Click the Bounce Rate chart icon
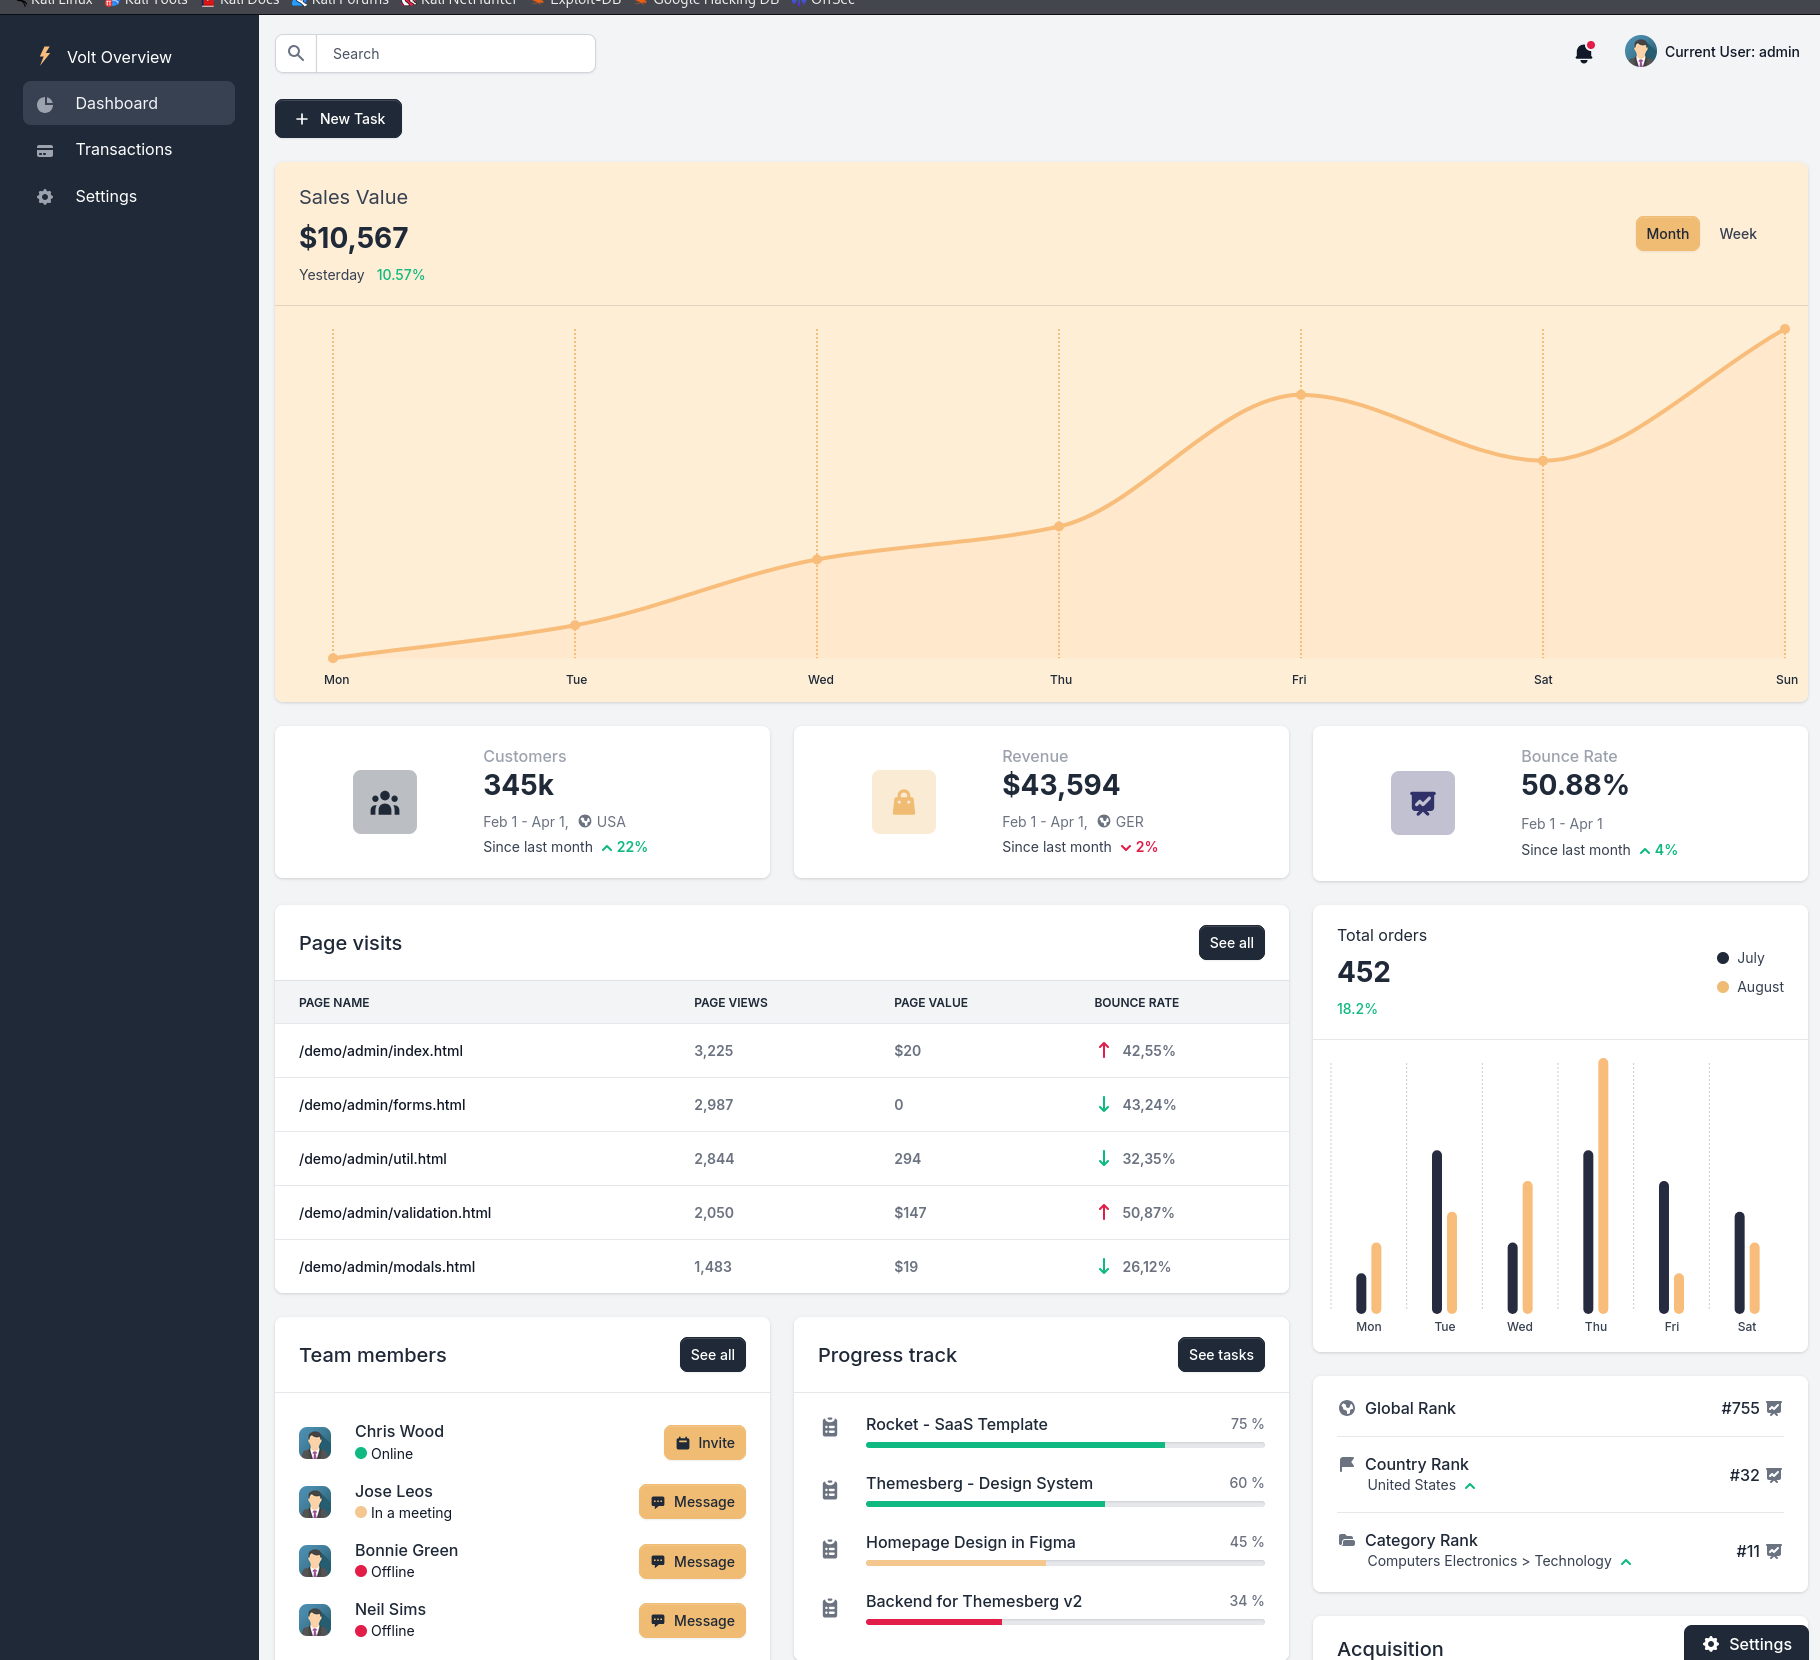Screen dimensions: 1820x1660 click(1422, 803)
